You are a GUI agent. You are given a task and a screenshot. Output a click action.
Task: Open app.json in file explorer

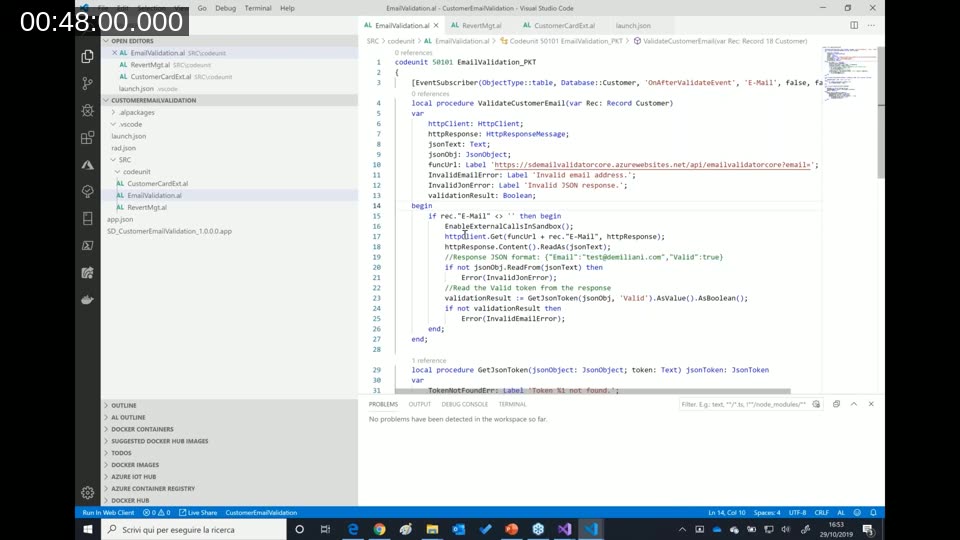point(120,219)
